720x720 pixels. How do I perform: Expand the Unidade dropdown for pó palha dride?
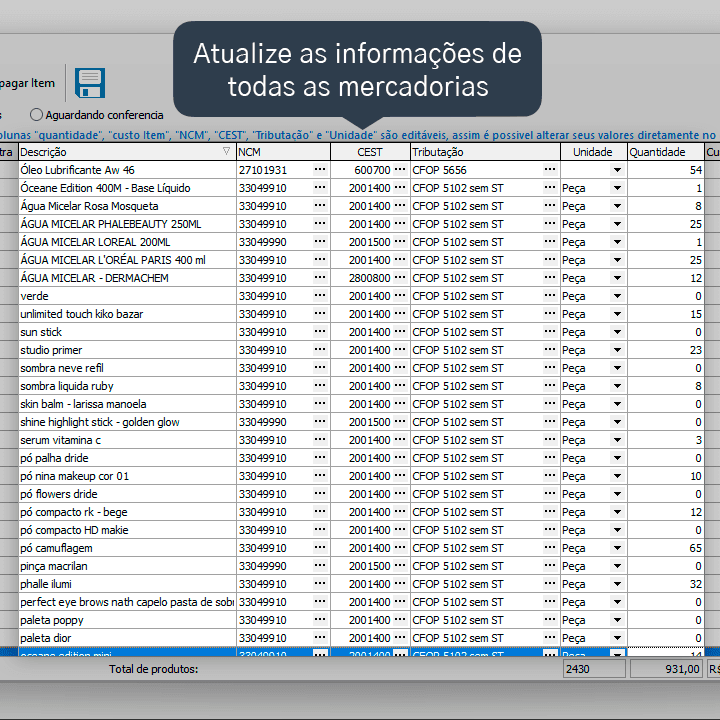click(x=618, y=458)
